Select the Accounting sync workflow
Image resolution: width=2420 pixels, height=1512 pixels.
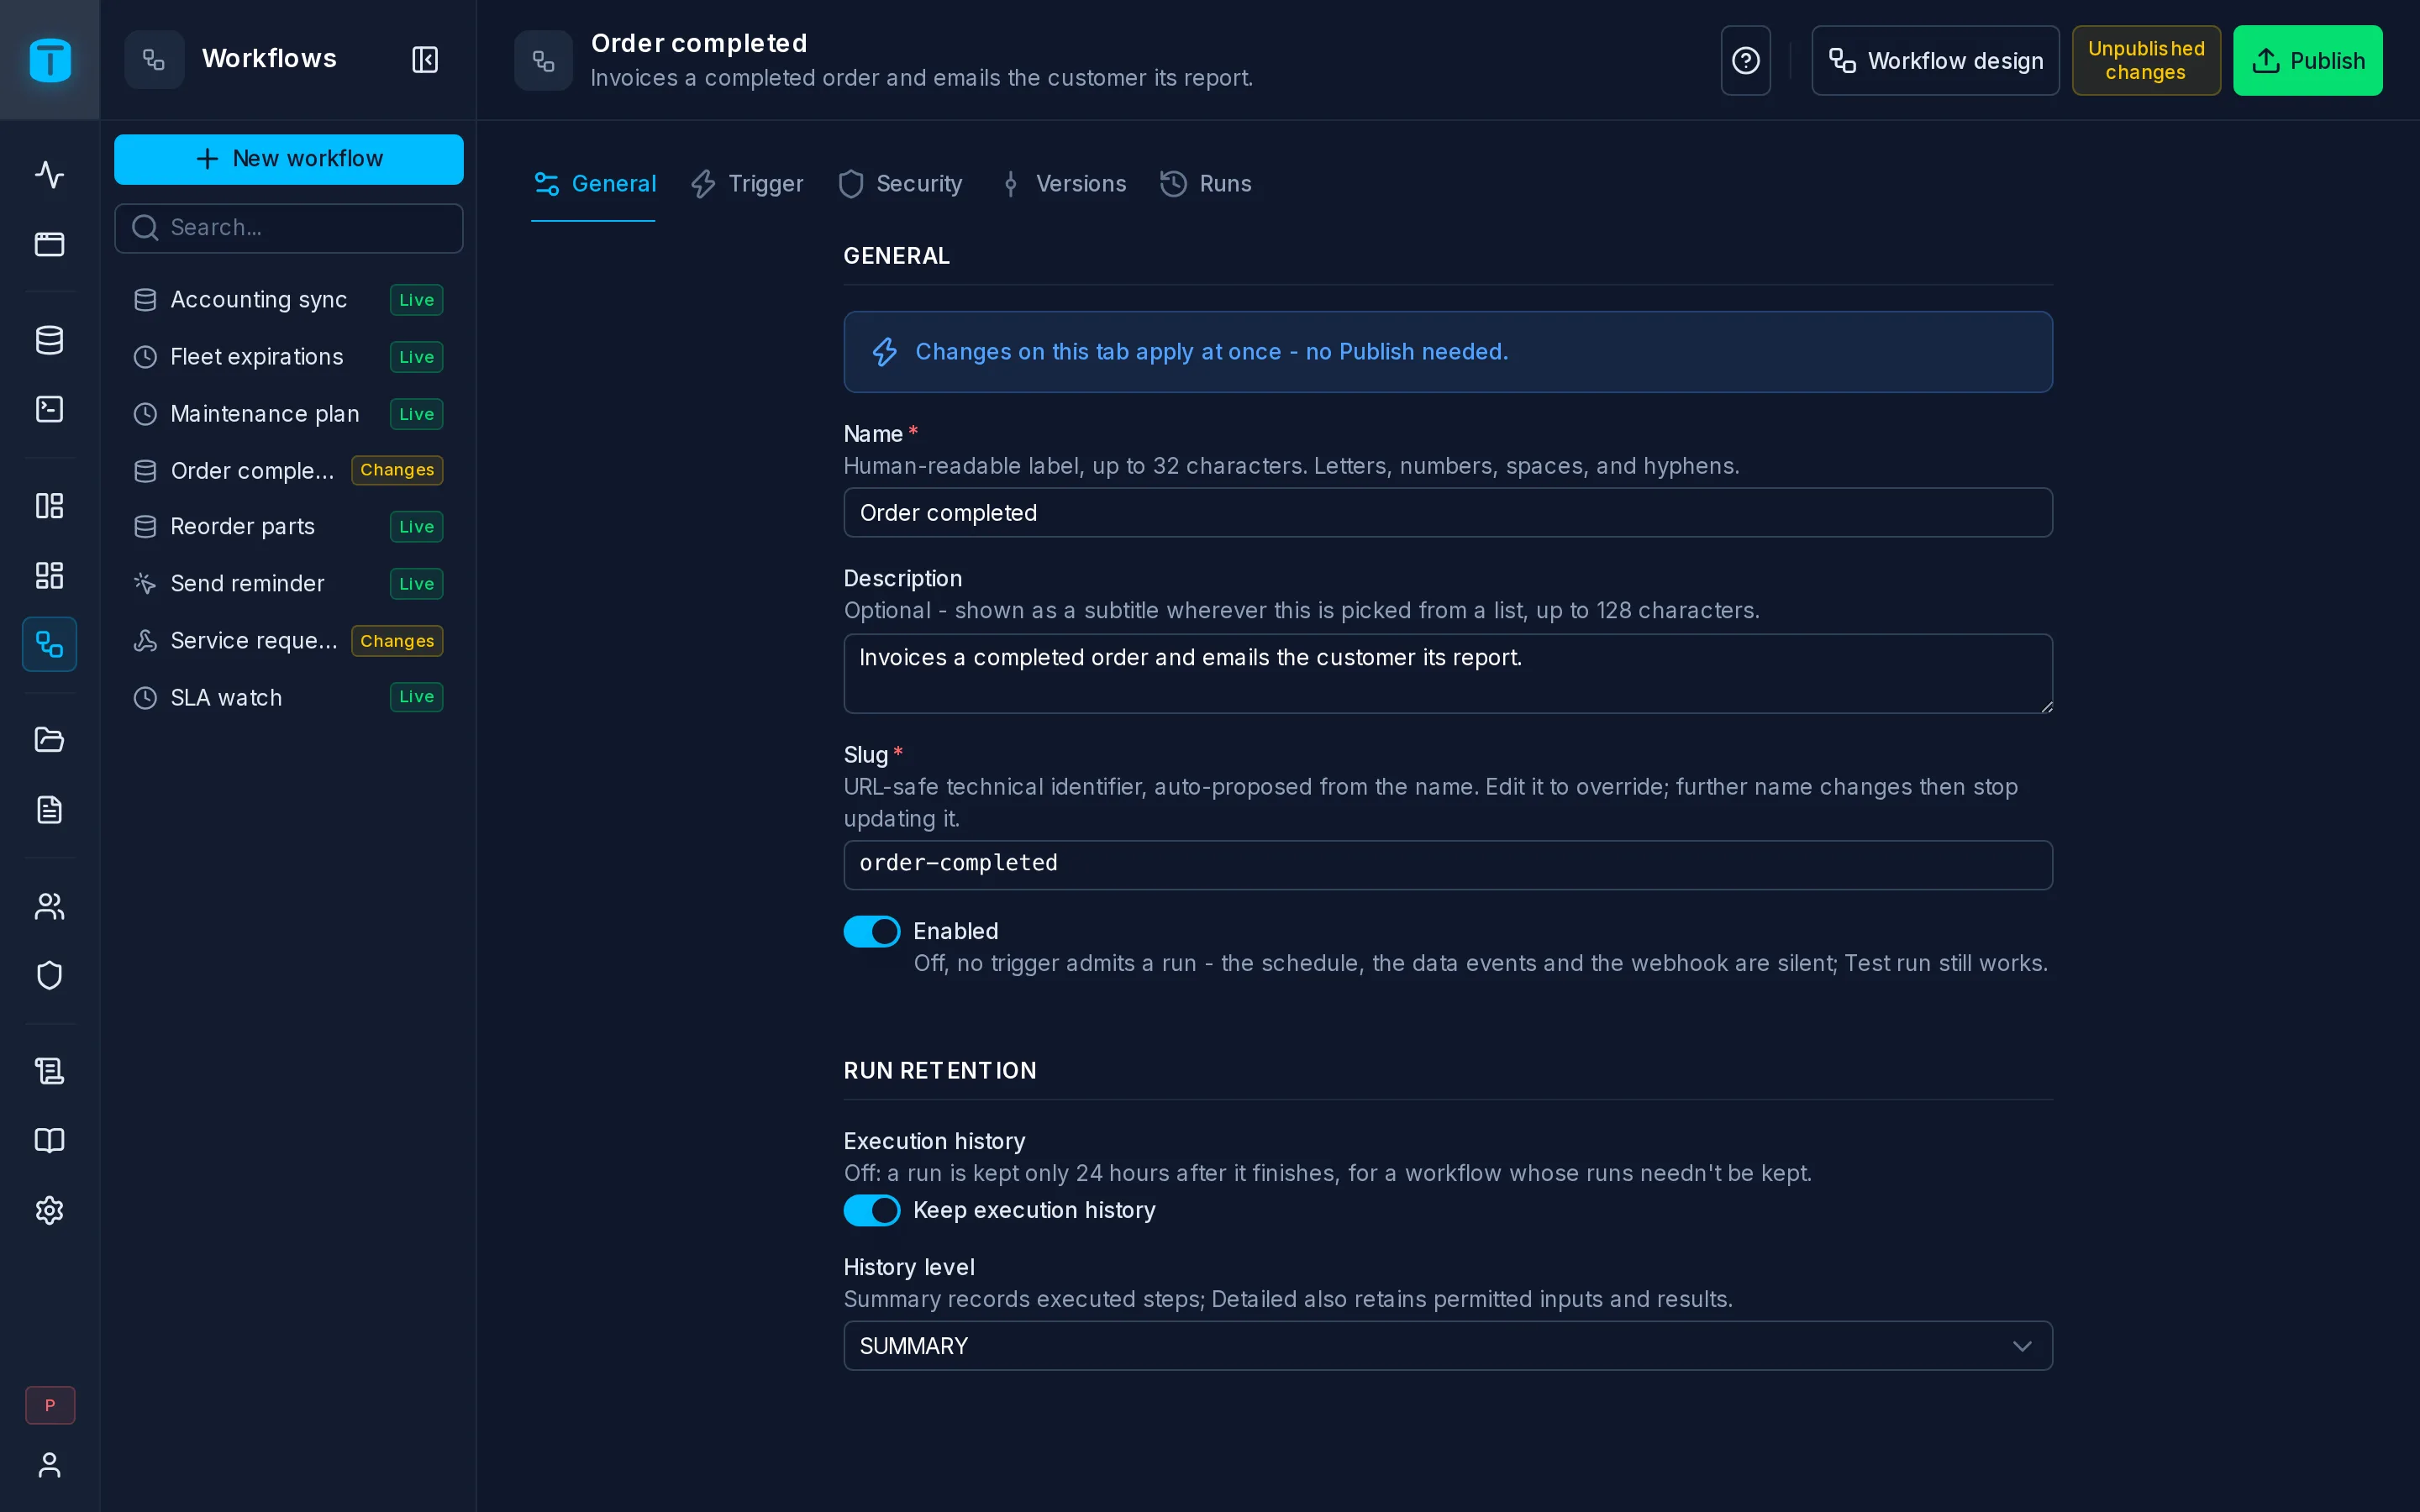pyautogui.click(x=288, y=300)
